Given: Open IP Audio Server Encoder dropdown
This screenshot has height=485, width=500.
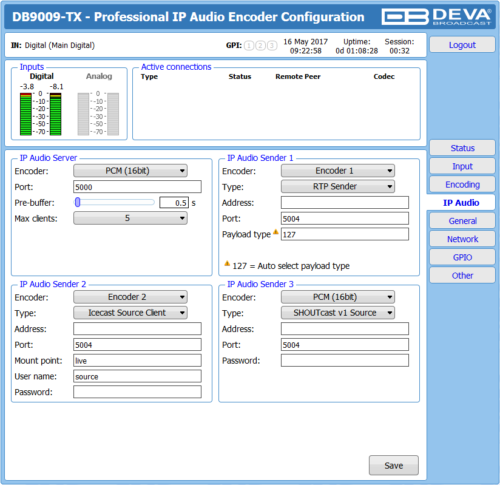Looking at the screenshot, I should [x=130, y=171].
